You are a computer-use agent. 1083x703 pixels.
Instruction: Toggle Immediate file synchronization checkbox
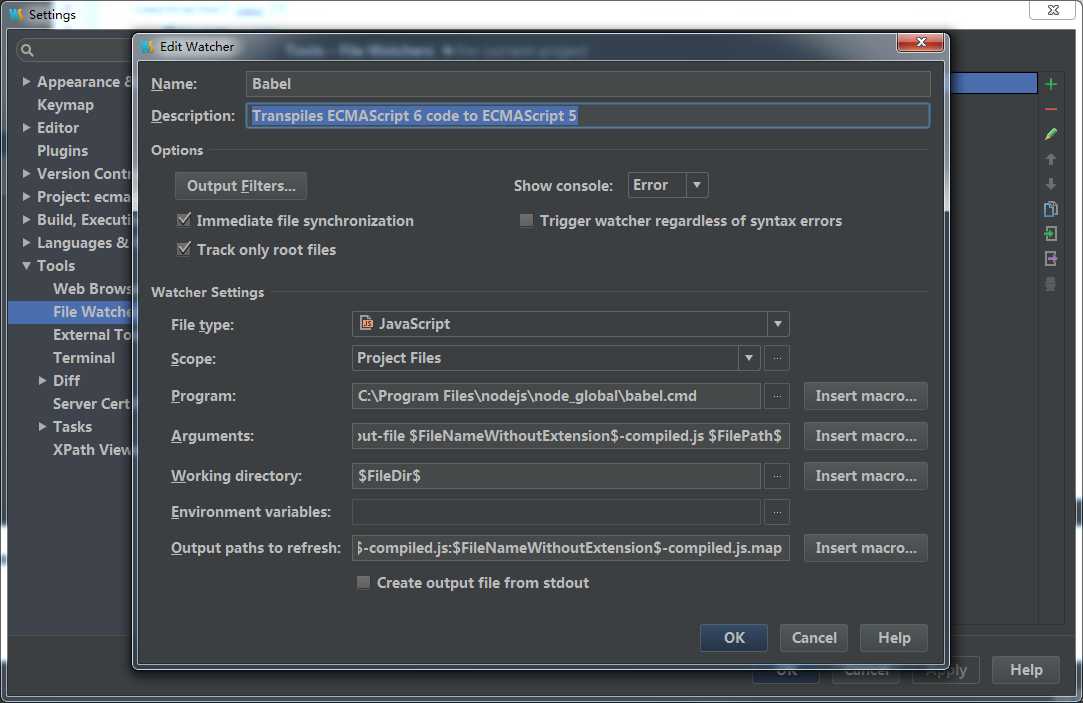point(184,220)
